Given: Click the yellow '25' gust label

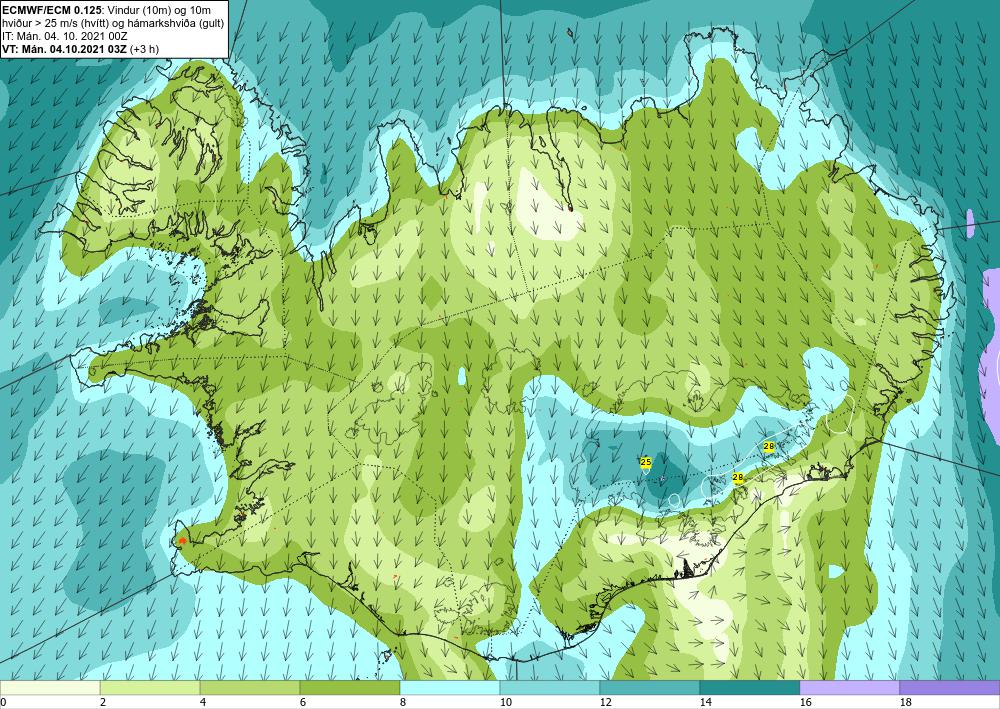Looking at the screenshot, I should point(645,462).
